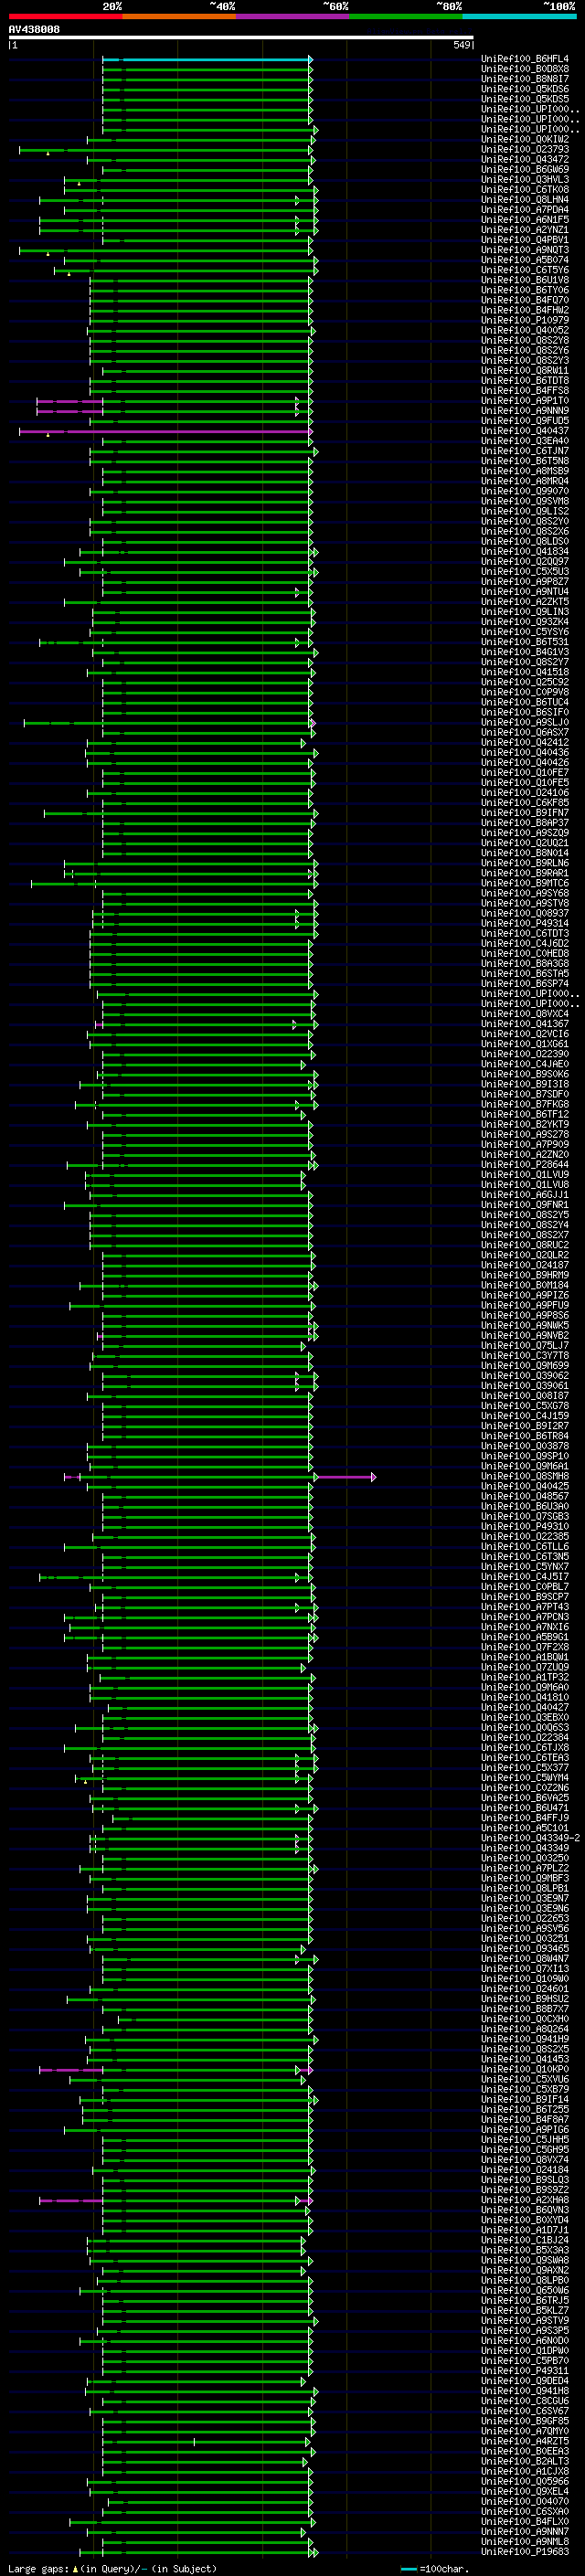Select hit label UniRef100_C6TJN7
585x2576 pixels.
525,451
